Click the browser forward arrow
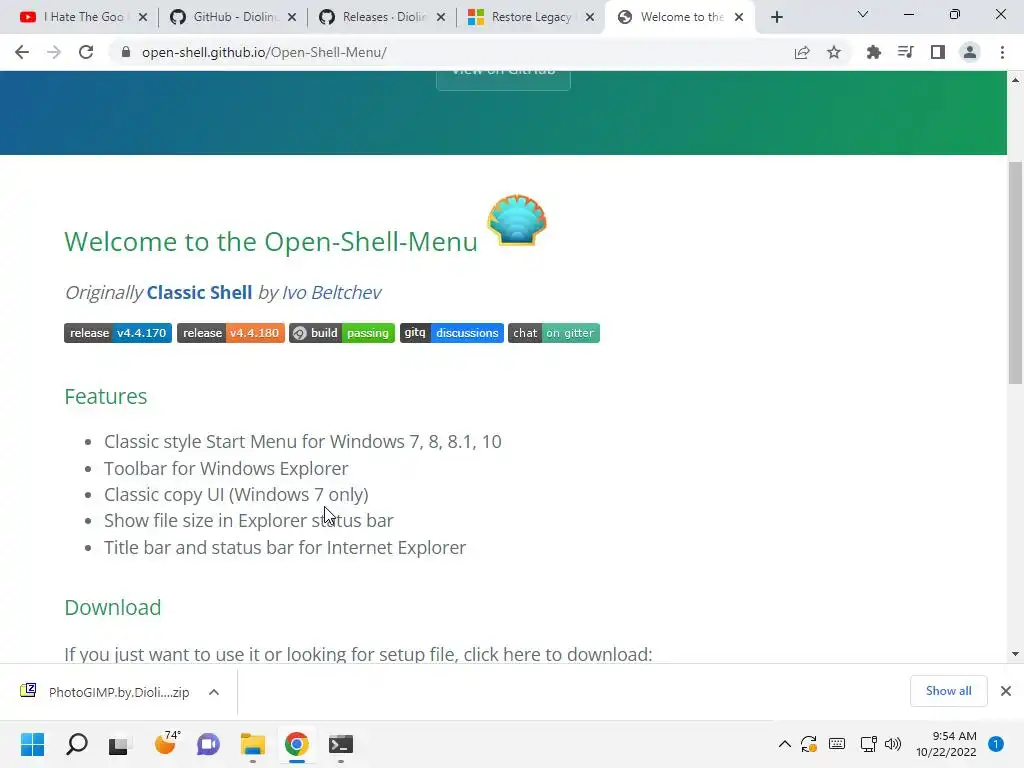The height and width of the screenshot is (768, 1024). click(x=54, y=52)
